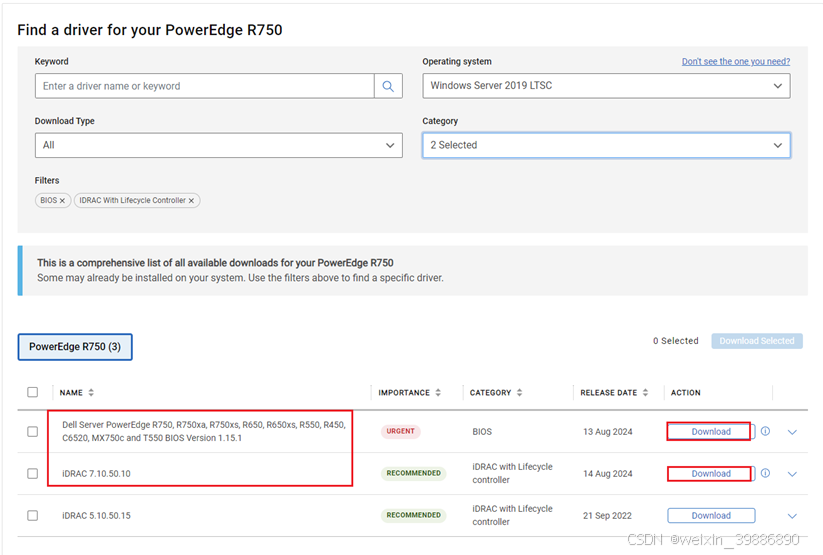Expand details for iDRAC 5.10.50.15 row
The width and height of the screenshot is (823, 555).
[792, 516]
